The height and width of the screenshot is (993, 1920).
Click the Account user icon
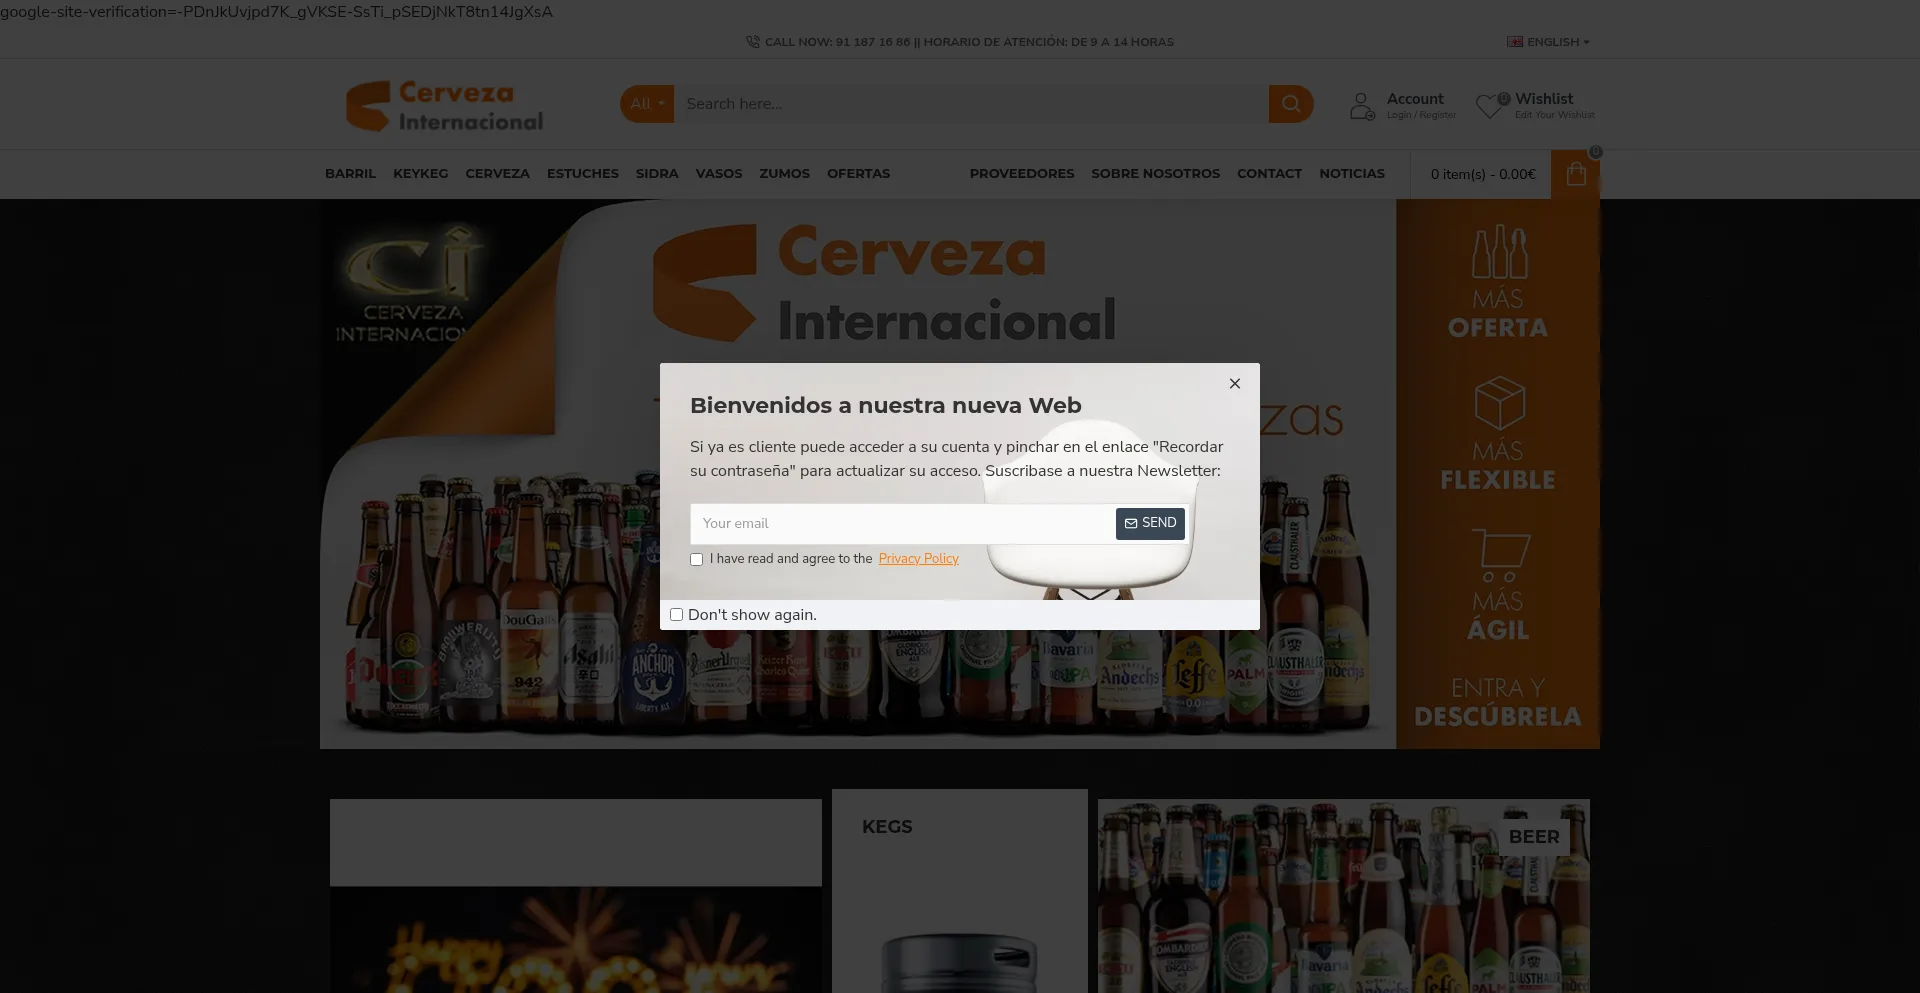coord(1362,106)
